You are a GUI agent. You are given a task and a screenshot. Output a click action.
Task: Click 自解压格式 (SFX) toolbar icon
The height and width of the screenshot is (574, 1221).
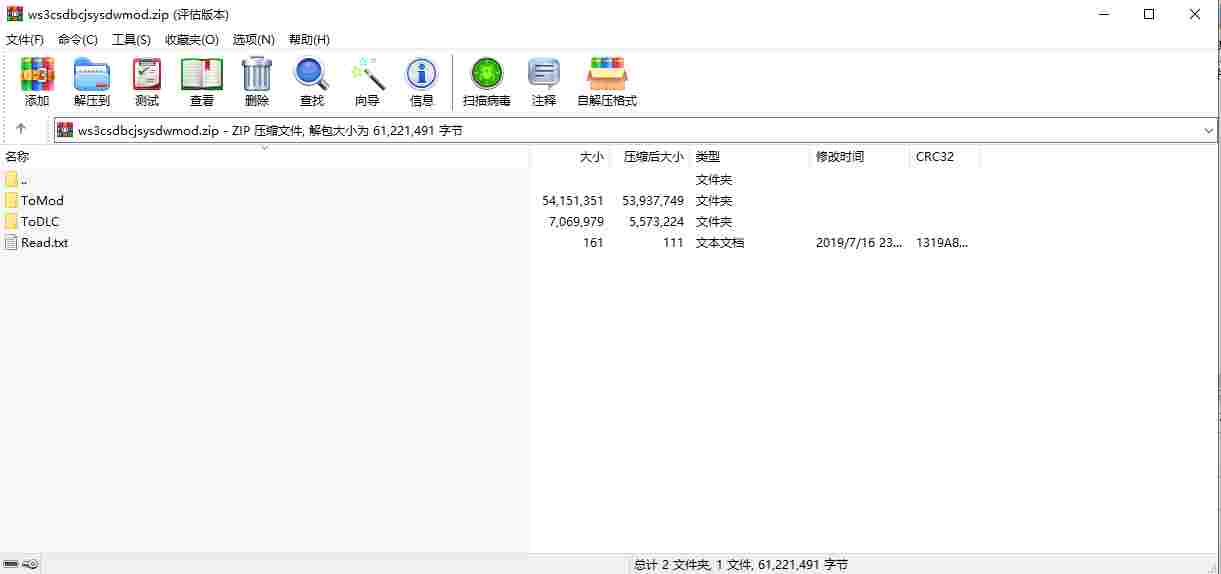coord(607,74)
